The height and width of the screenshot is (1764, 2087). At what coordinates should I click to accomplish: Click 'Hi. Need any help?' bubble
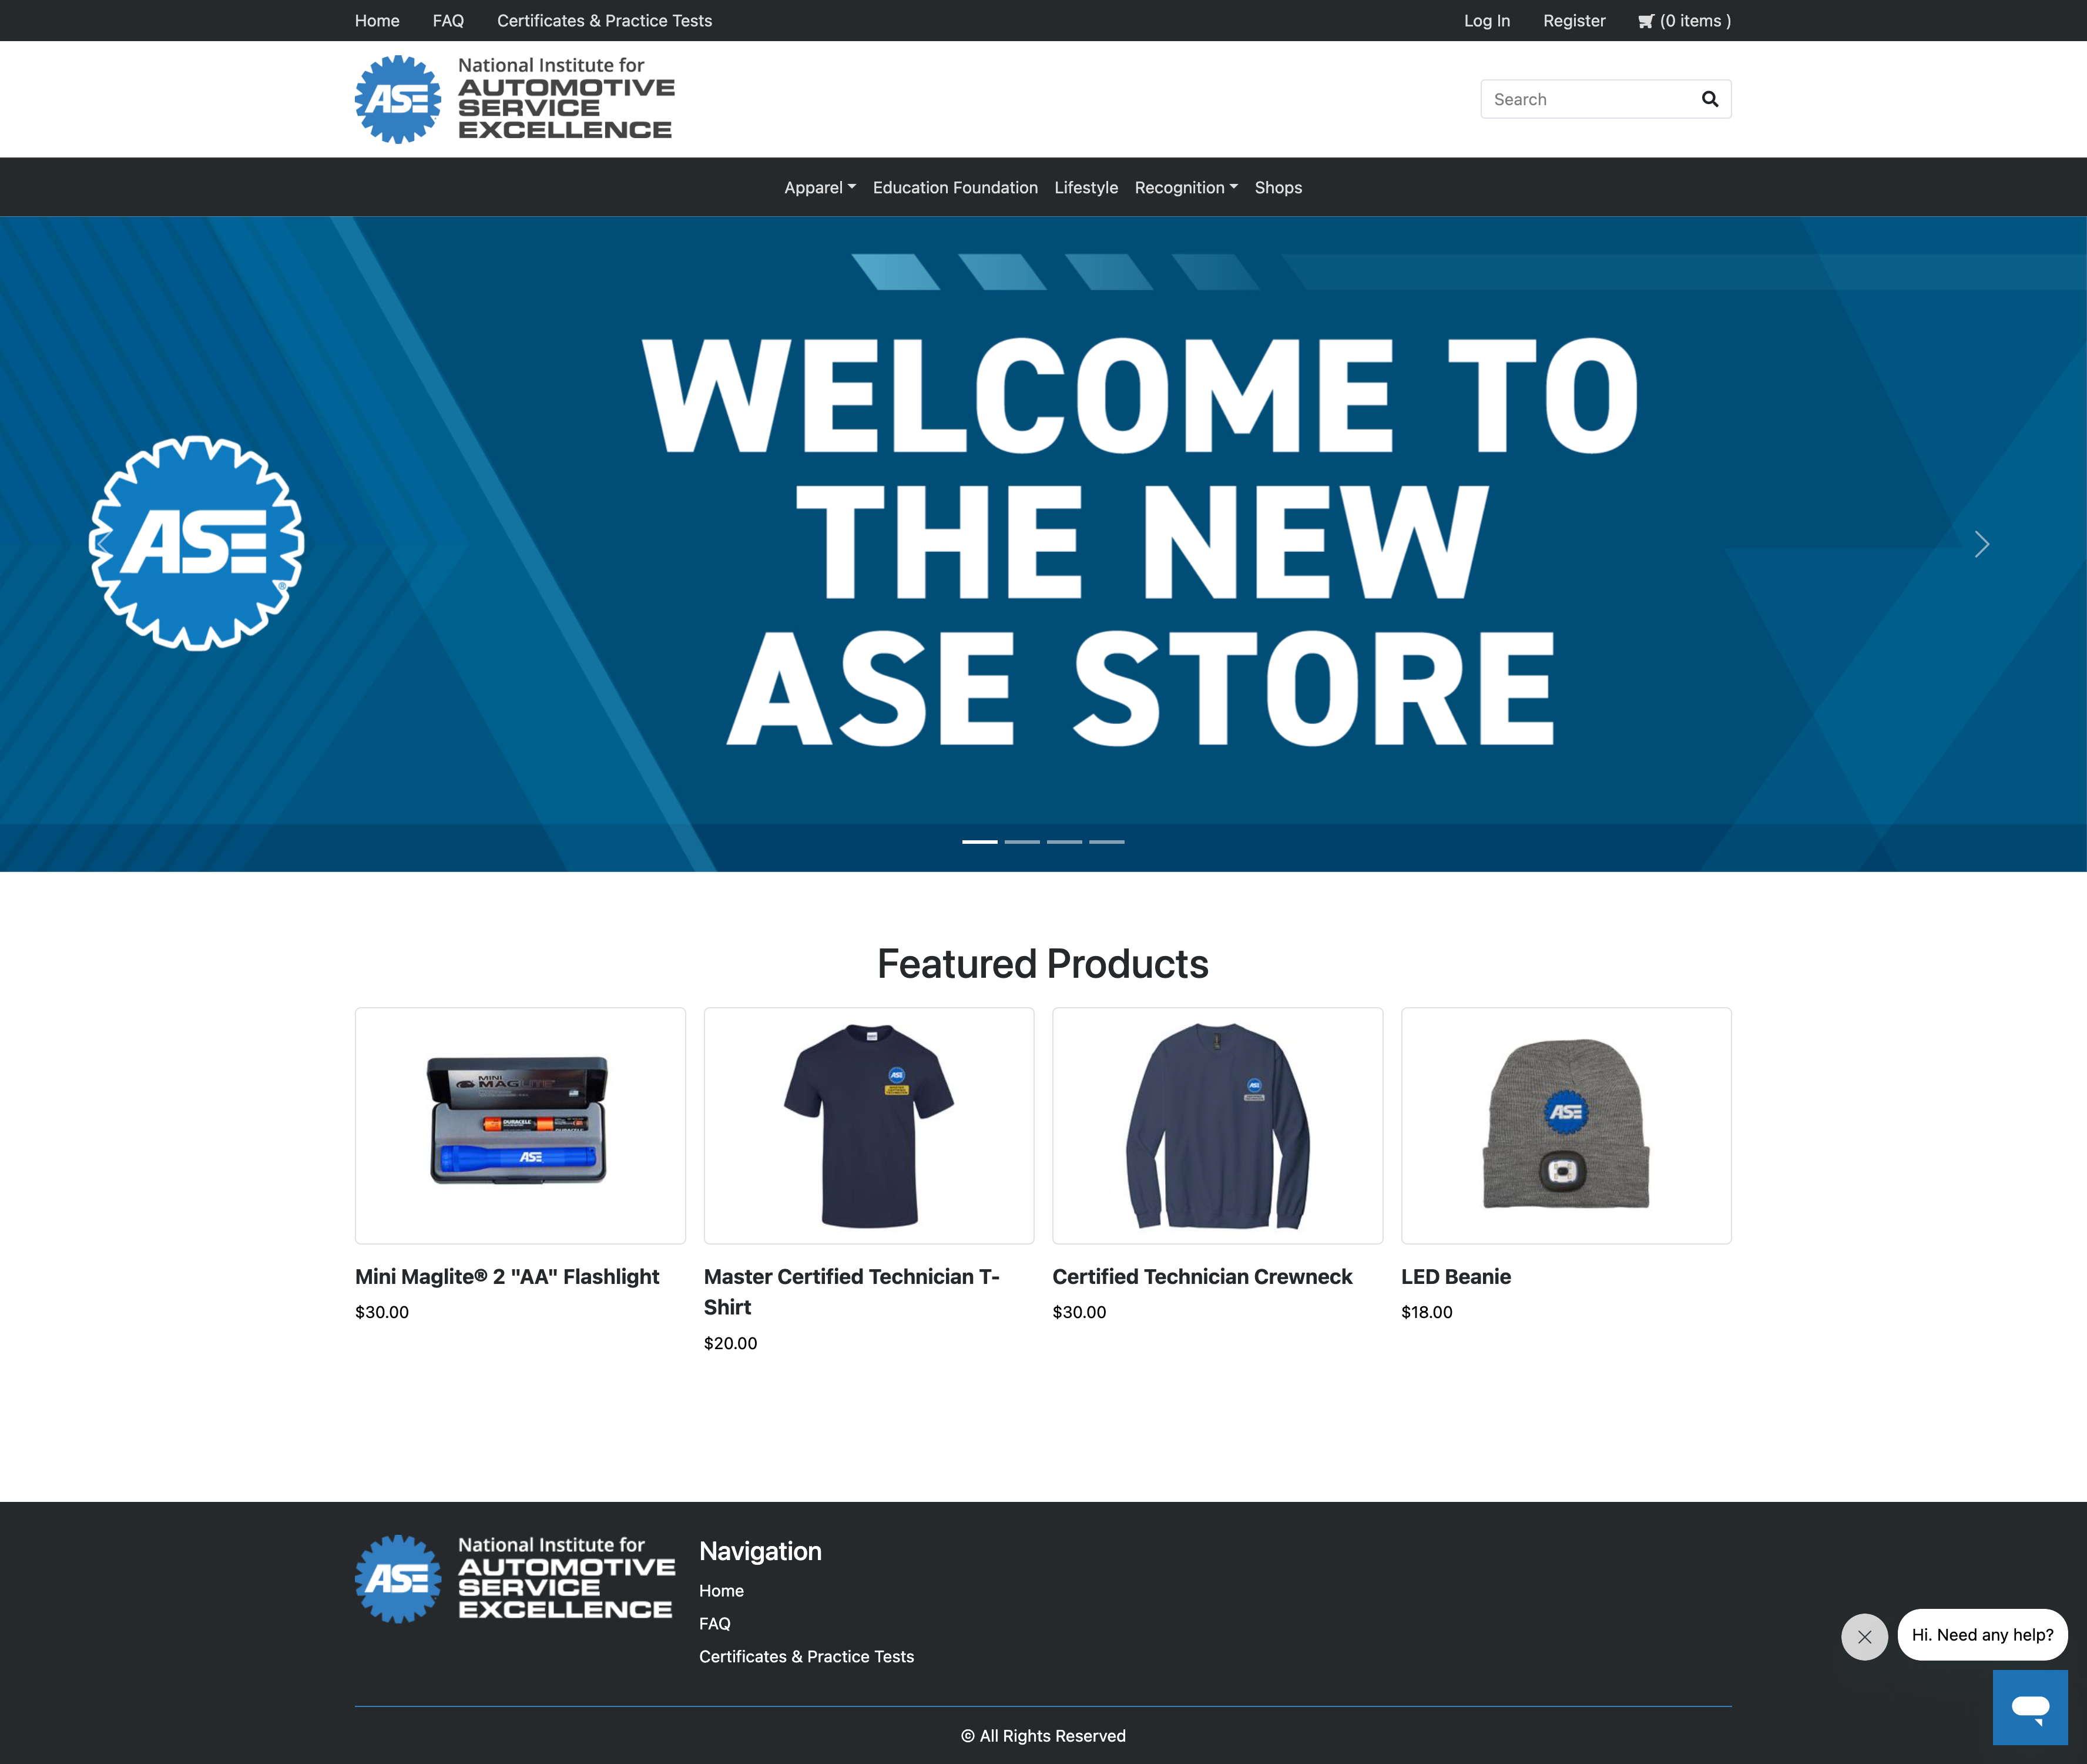click(1982, 1635)
